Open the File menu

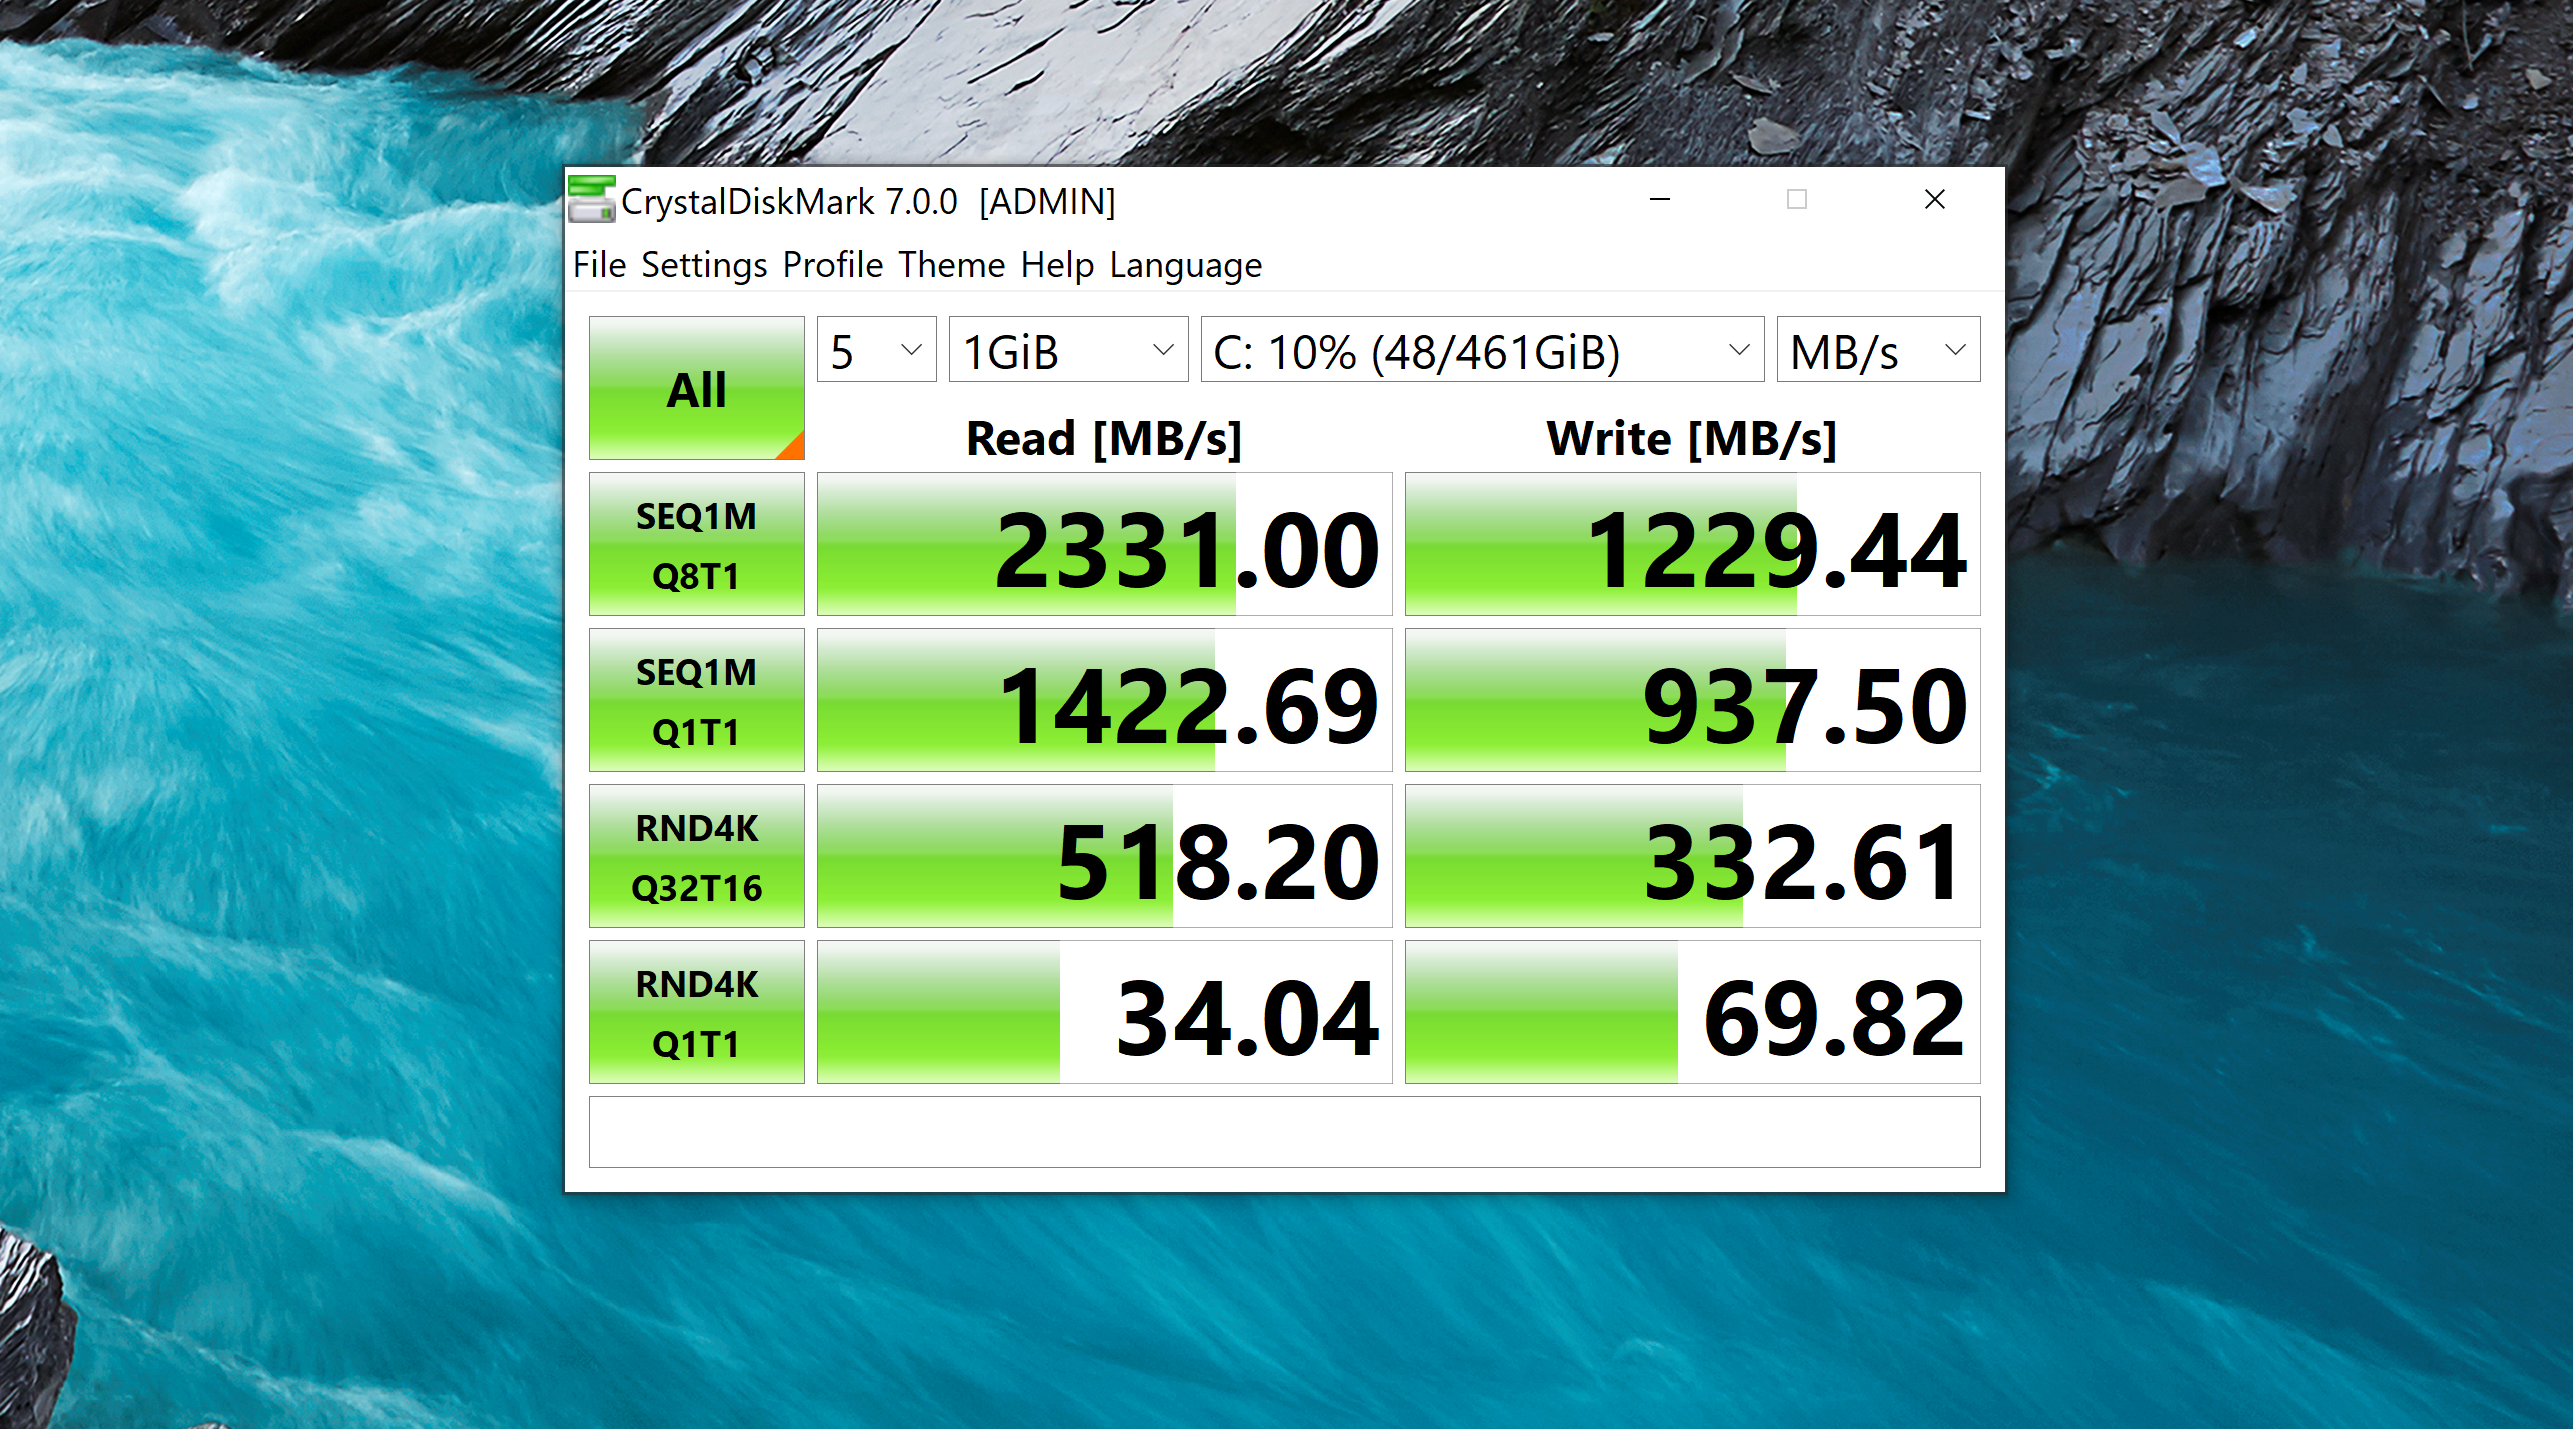(599, 265)
